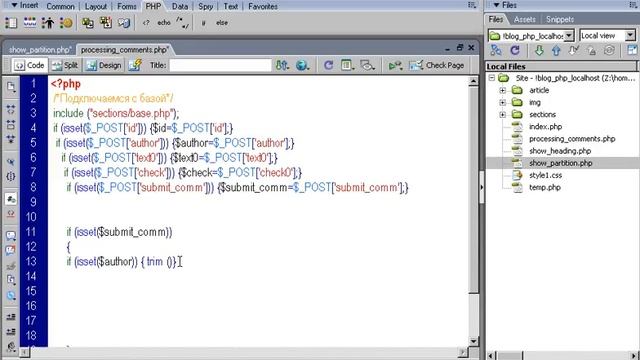Click the Live Data view lightning icon
This screenshot has height=360, width=640.
(x=135, y=65)
